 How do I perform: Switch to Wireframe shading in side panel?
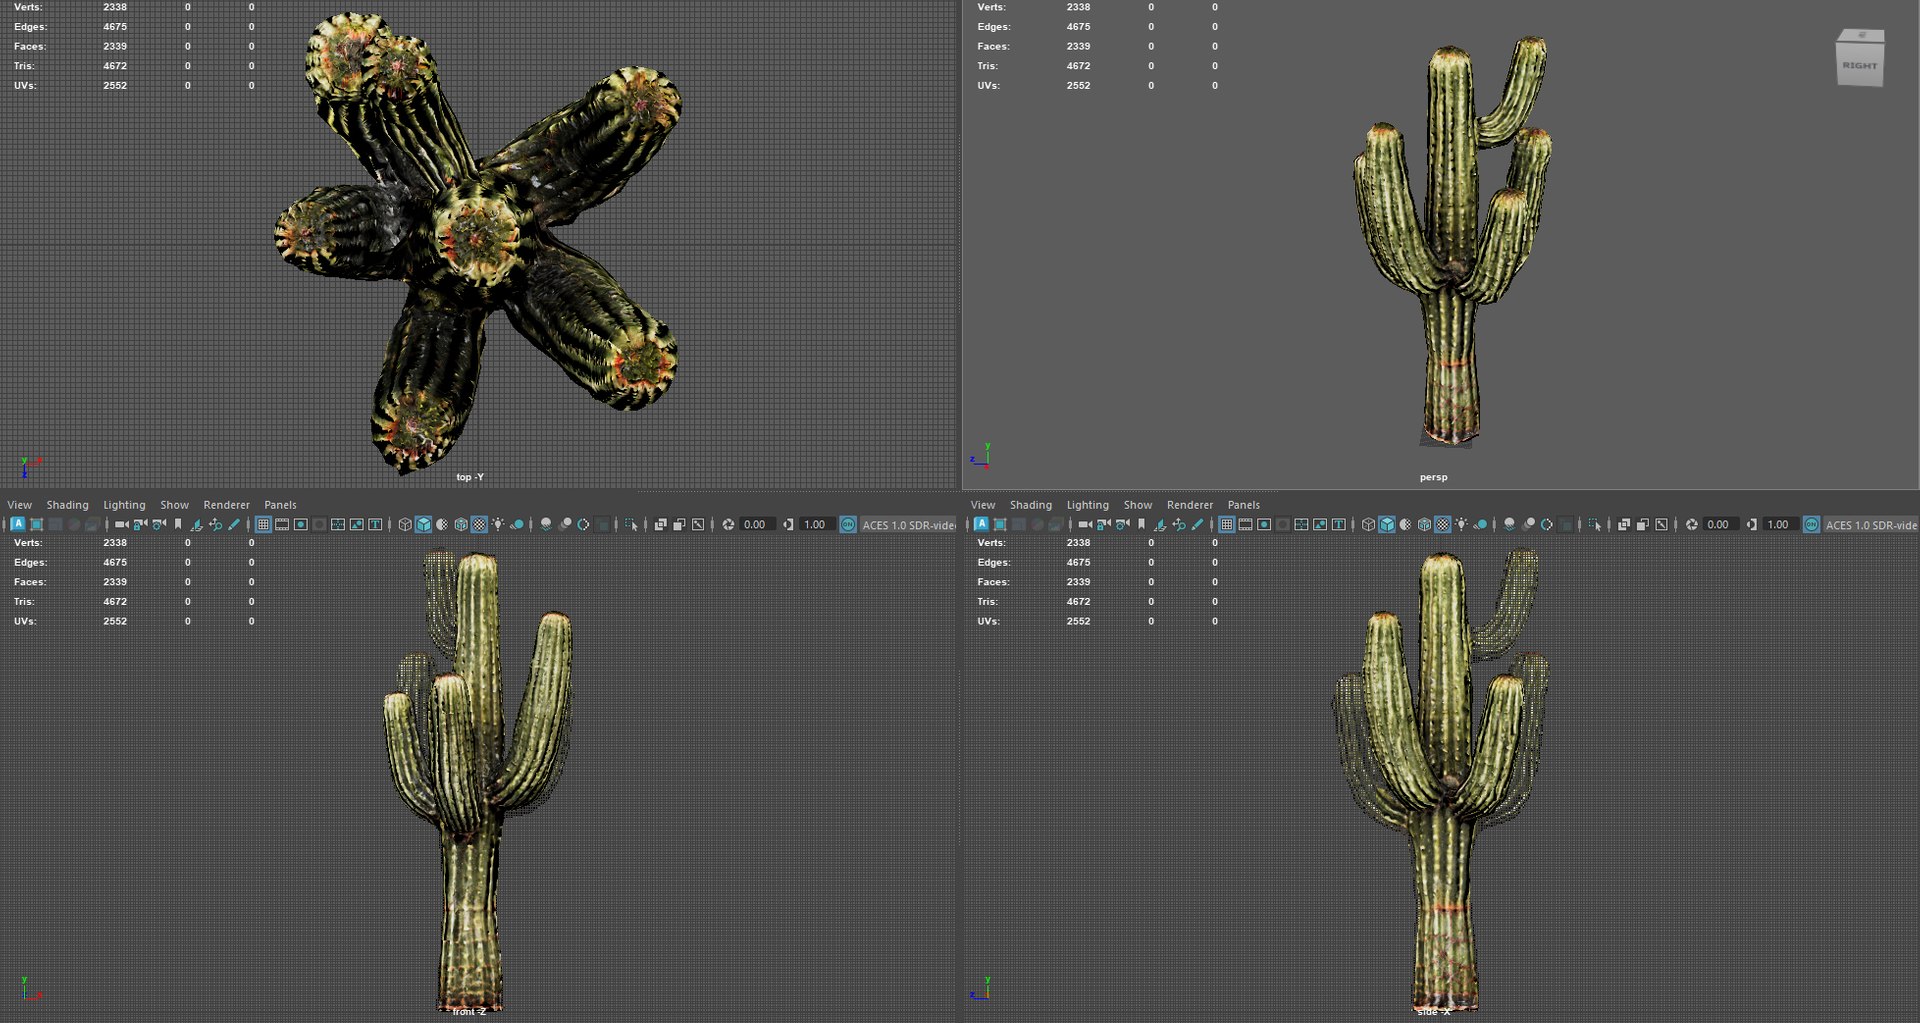(1368, 524)
